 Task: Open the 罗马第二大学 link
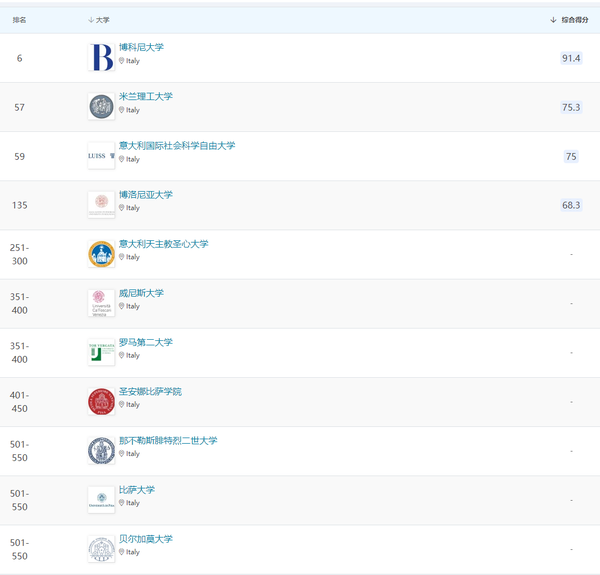coord(146,342)
